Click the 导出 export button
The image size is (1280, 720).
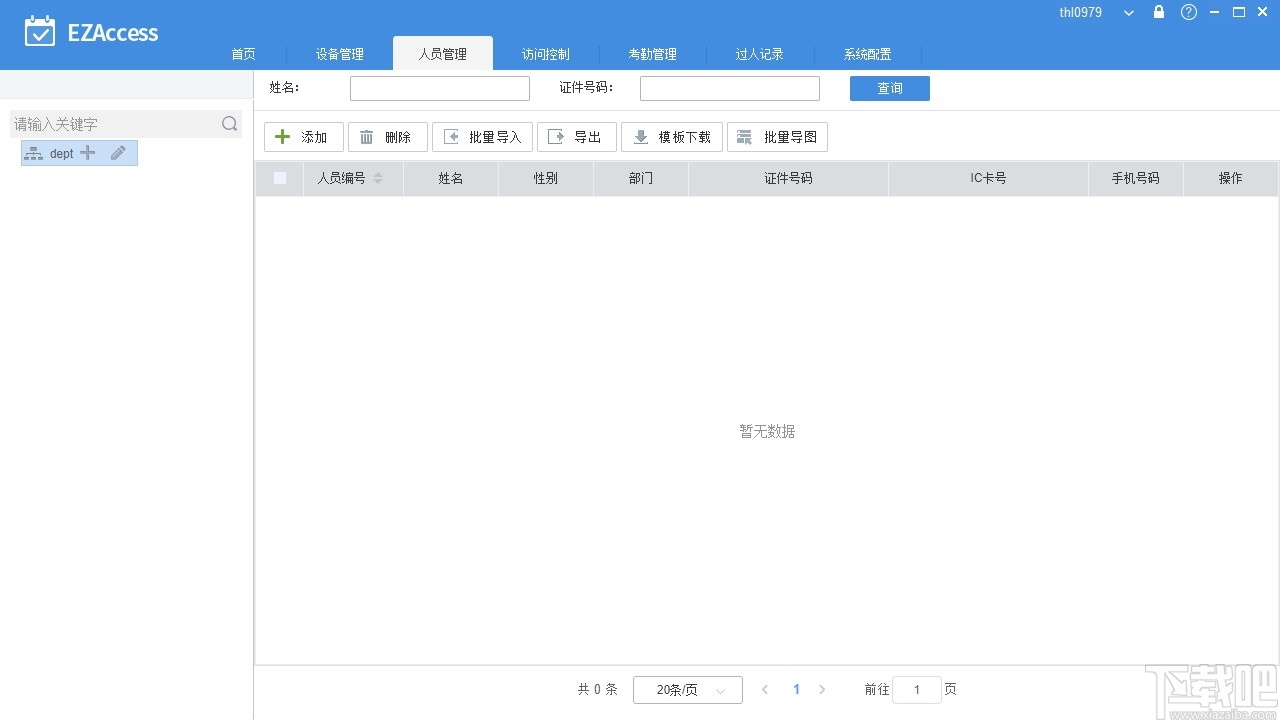pos(576,137)
